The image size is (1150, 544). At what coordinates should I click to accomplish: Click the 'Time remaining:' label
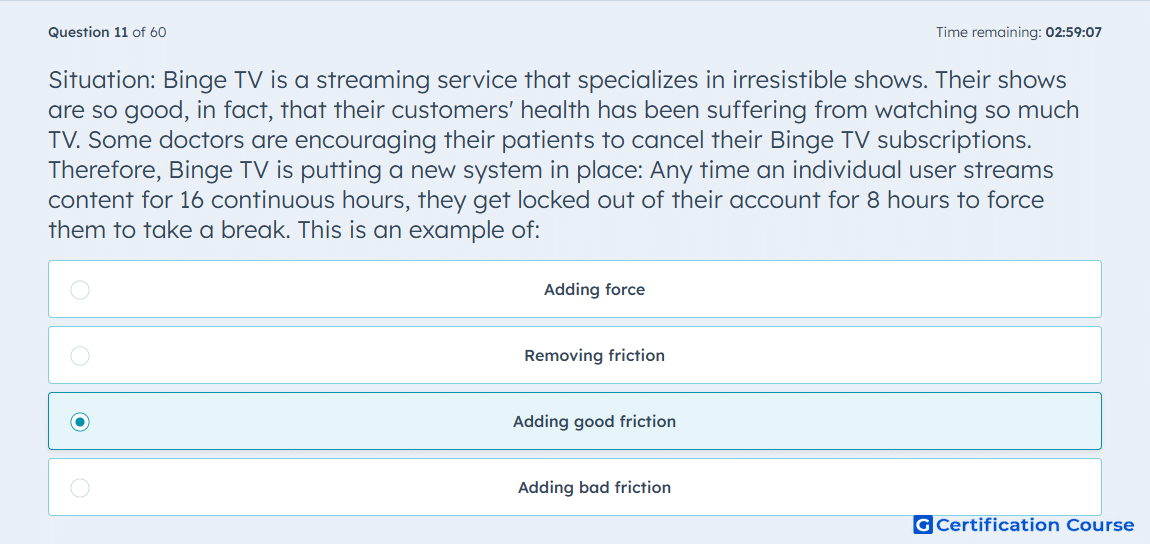pyautogui.click(x=989, y=32)
